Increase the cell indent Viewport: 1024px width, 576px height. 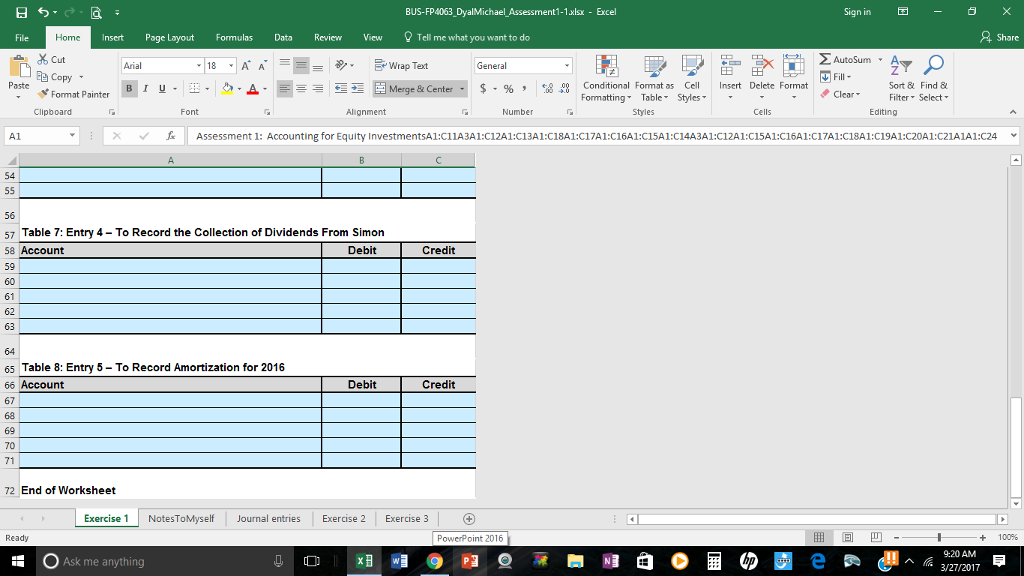358,88
